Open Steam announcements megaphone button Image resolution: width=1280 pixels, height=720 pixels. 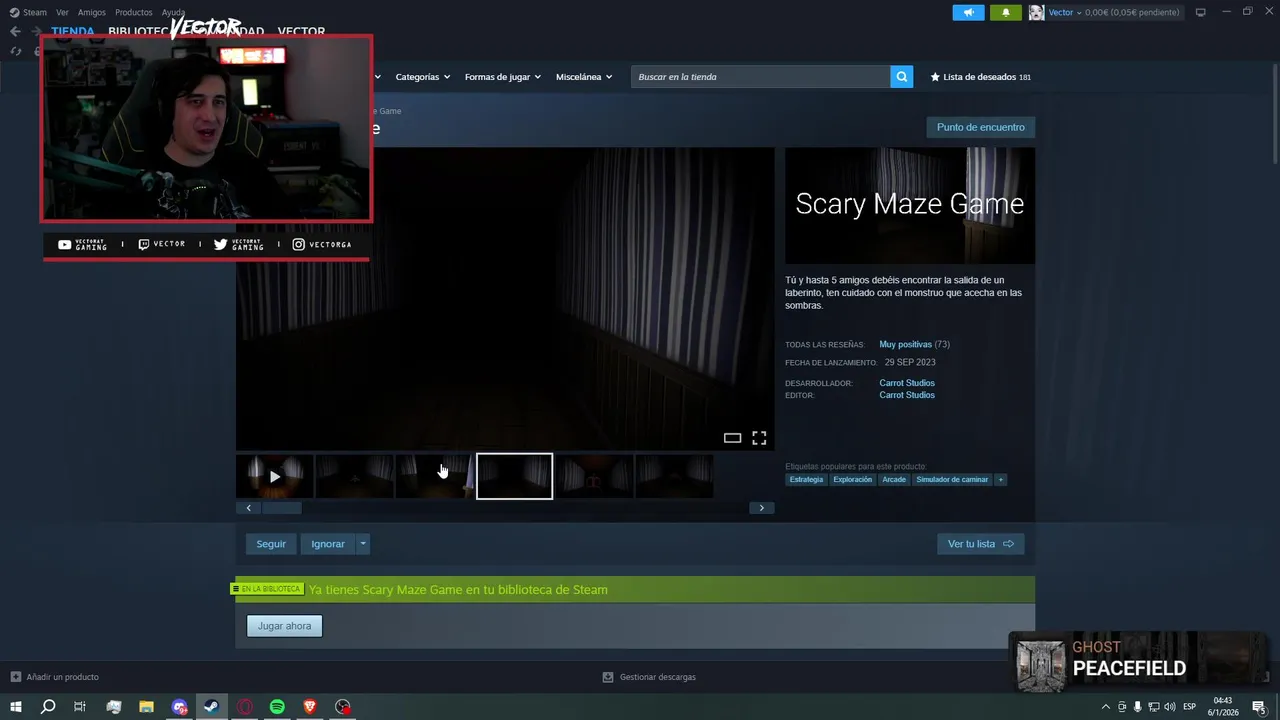point(968,12)
